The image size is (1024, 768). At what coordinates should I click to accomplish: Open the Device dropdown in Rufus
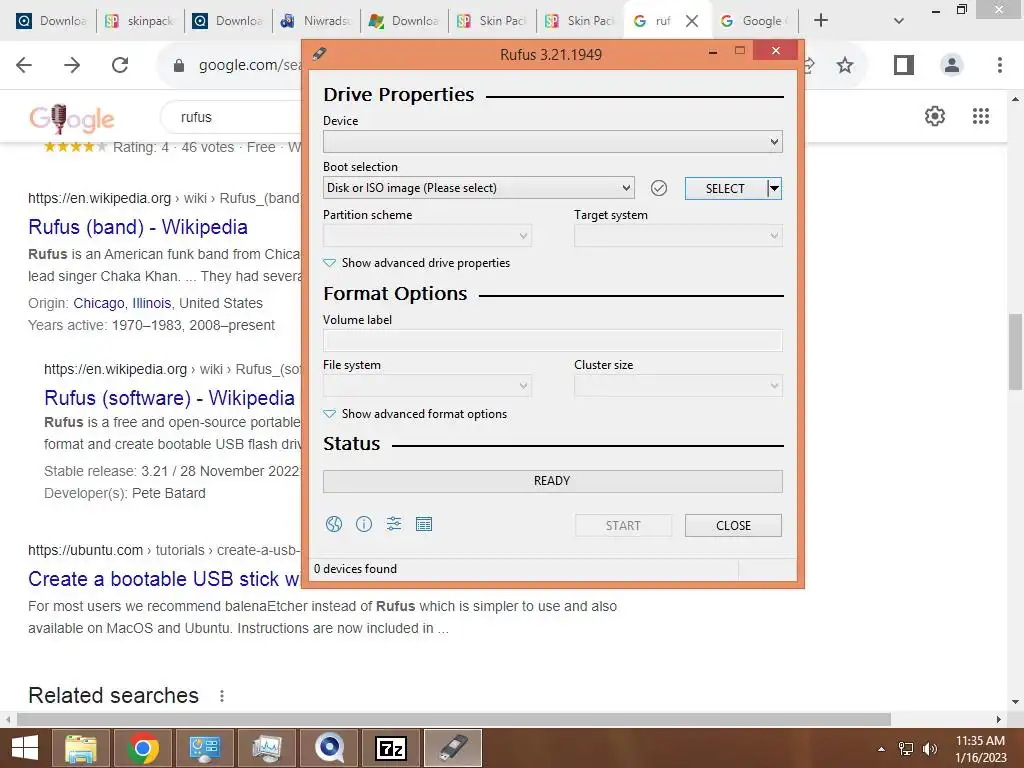[552, 142]
